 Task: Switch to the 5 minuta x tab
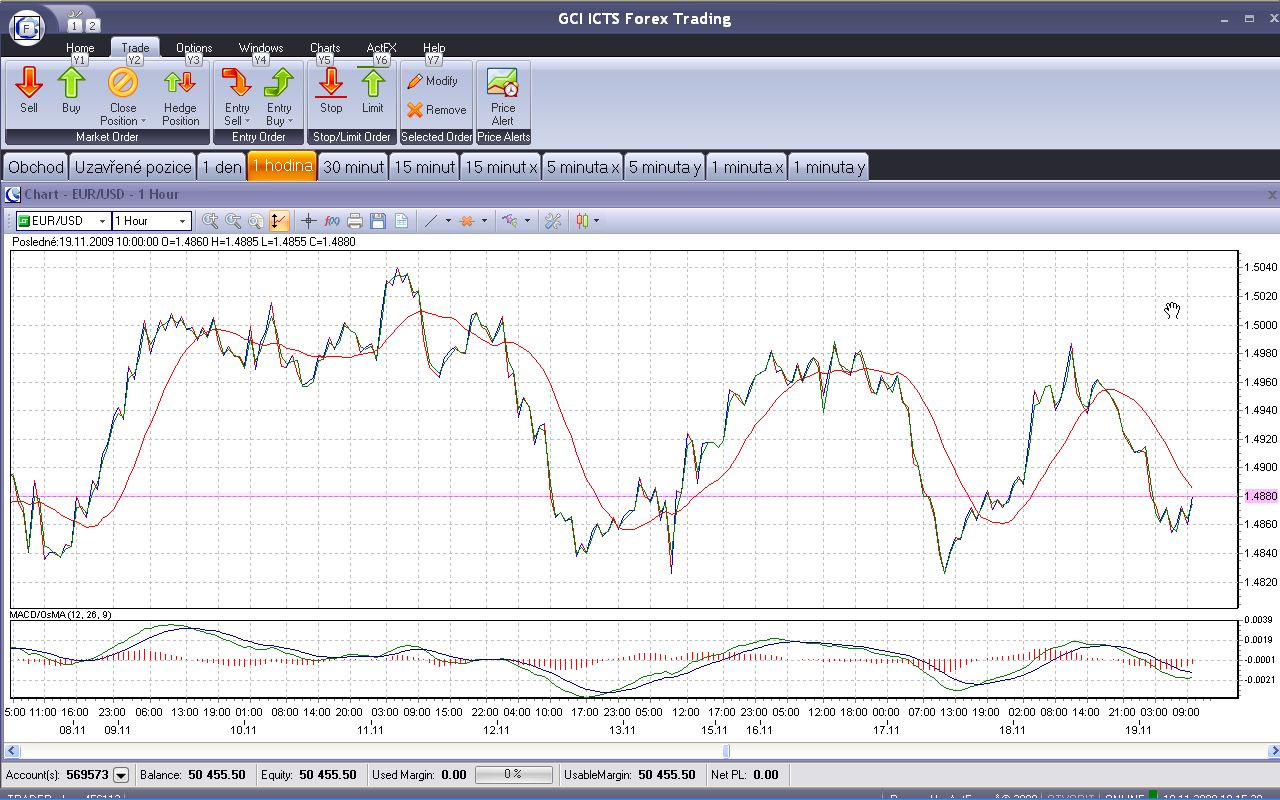pos(582,167)
